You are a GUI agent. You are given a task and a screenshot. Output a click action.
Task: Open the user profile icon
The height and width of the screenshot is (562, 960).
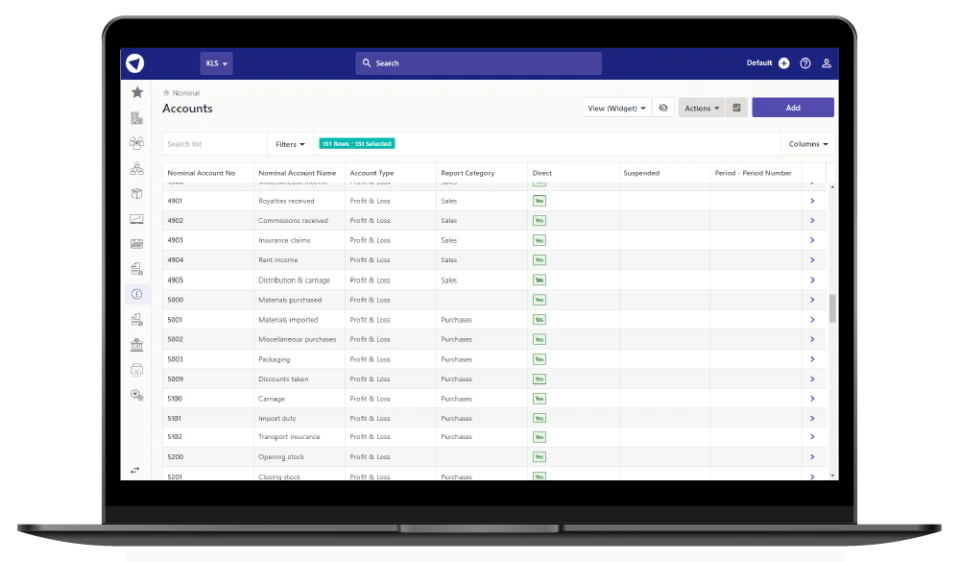(x=826, y=63)
